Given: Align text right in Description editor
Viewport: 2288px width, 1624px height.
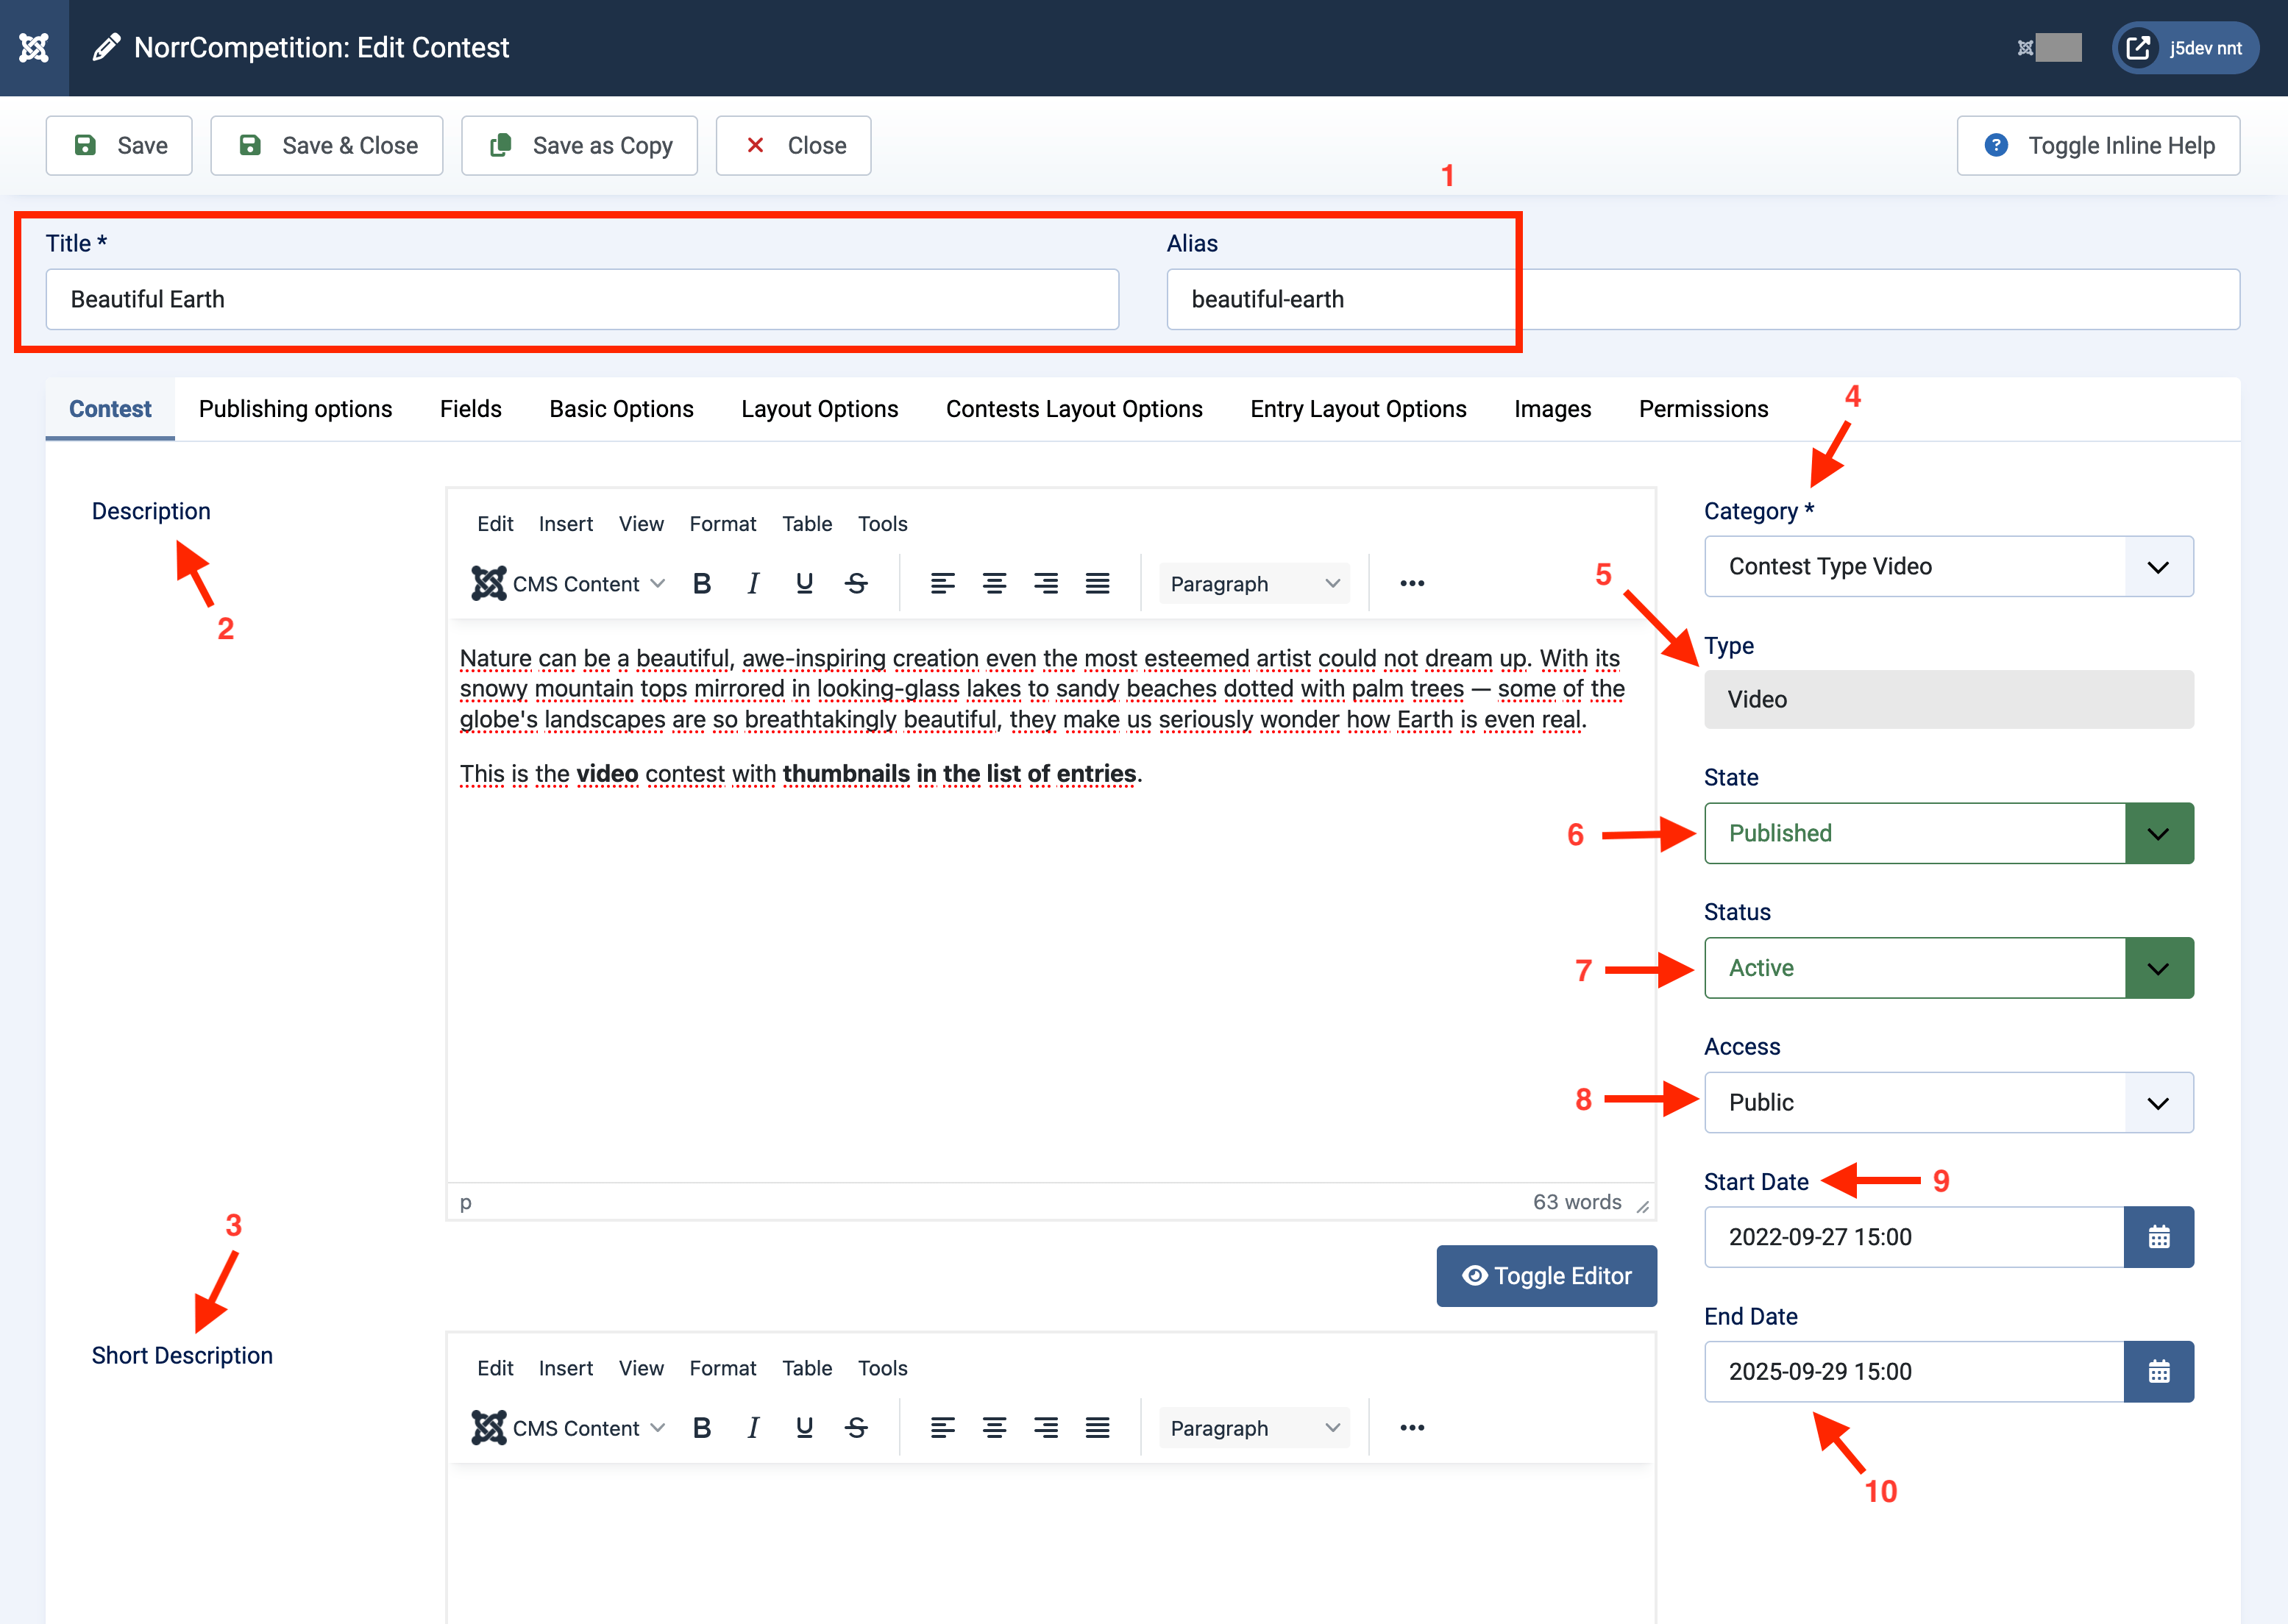Looking at the screenshot, I should (1046, 584).
